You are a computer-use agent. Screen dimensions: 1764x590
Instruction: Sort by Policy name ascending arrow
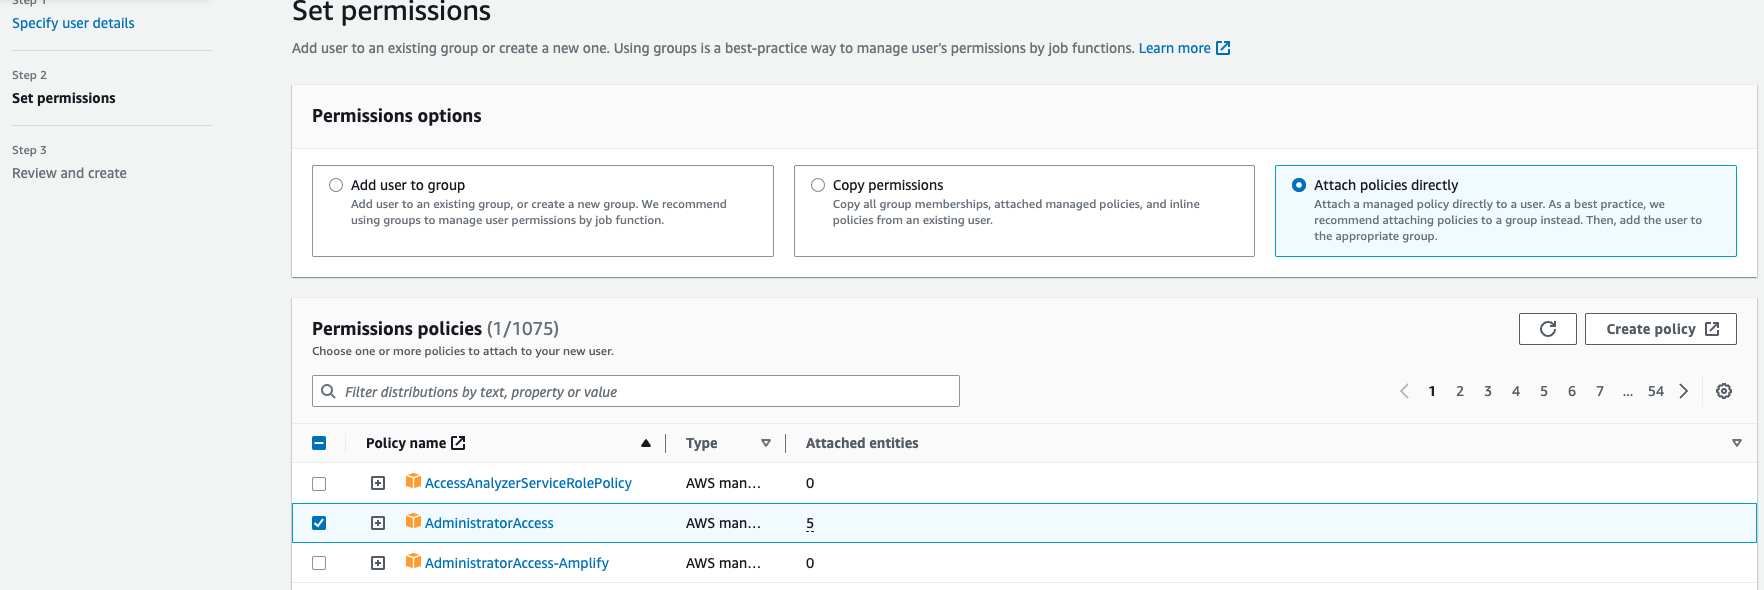[646, 443]
